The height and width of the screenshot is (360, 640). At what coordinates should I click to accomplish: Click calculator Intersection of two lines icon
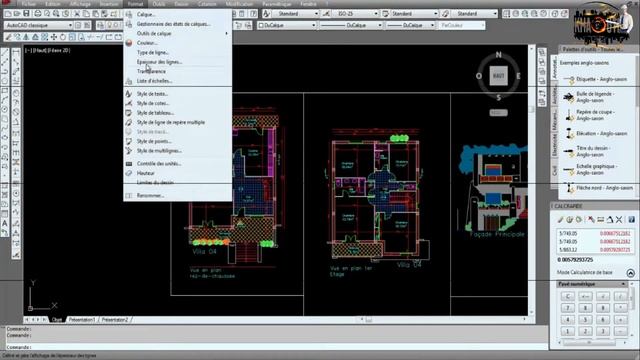(619, 220)
